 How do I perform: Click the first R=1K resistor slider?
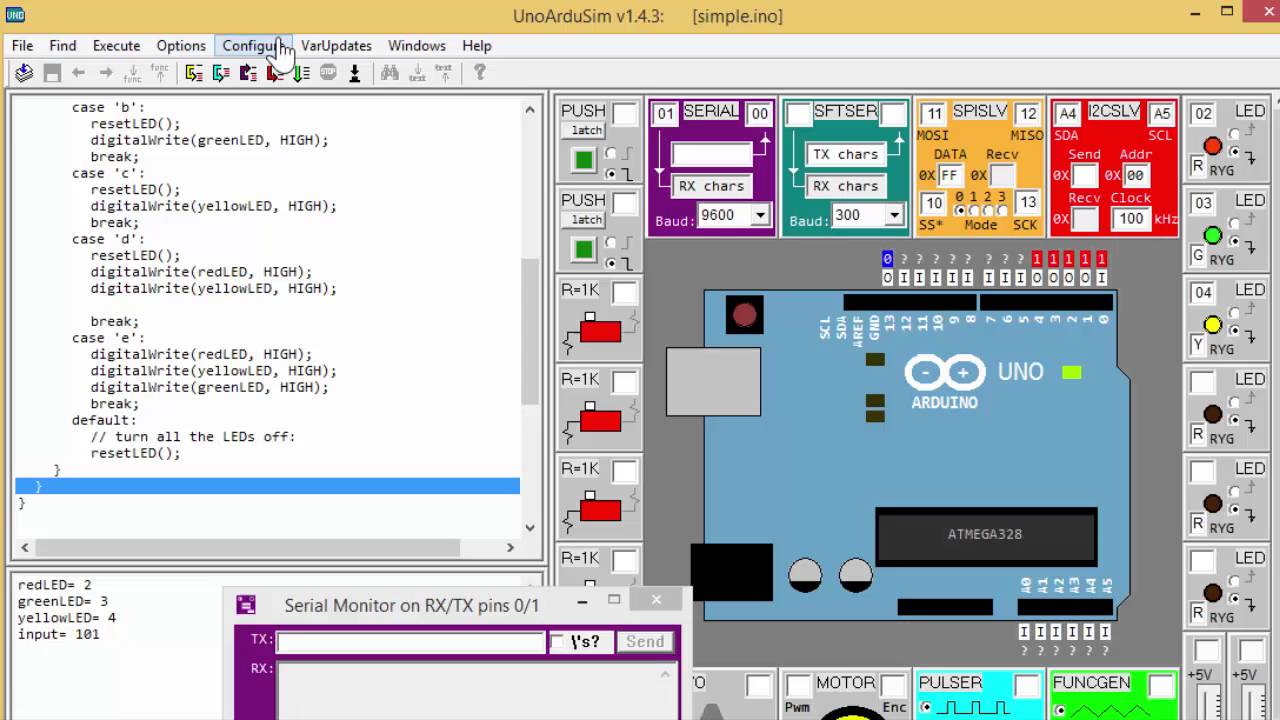(600, 331)
